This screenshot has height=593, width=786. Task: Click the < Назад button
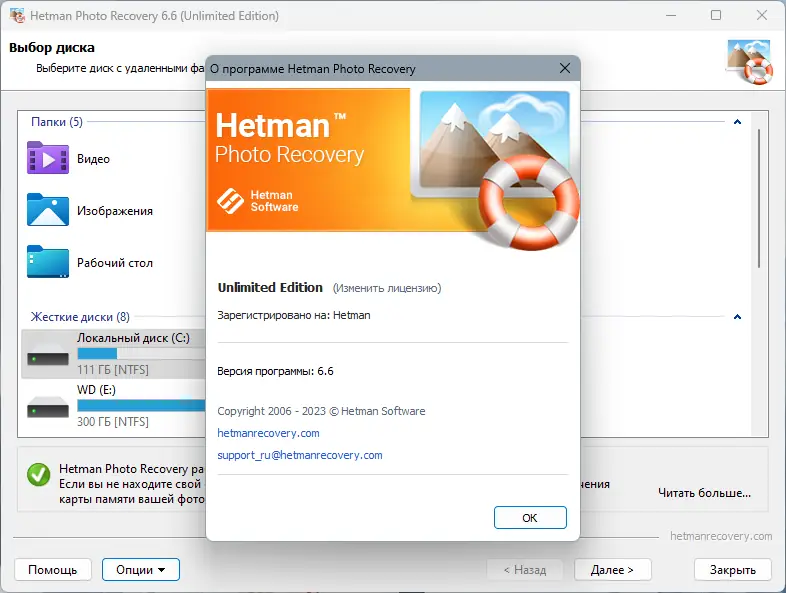[525, 569]
